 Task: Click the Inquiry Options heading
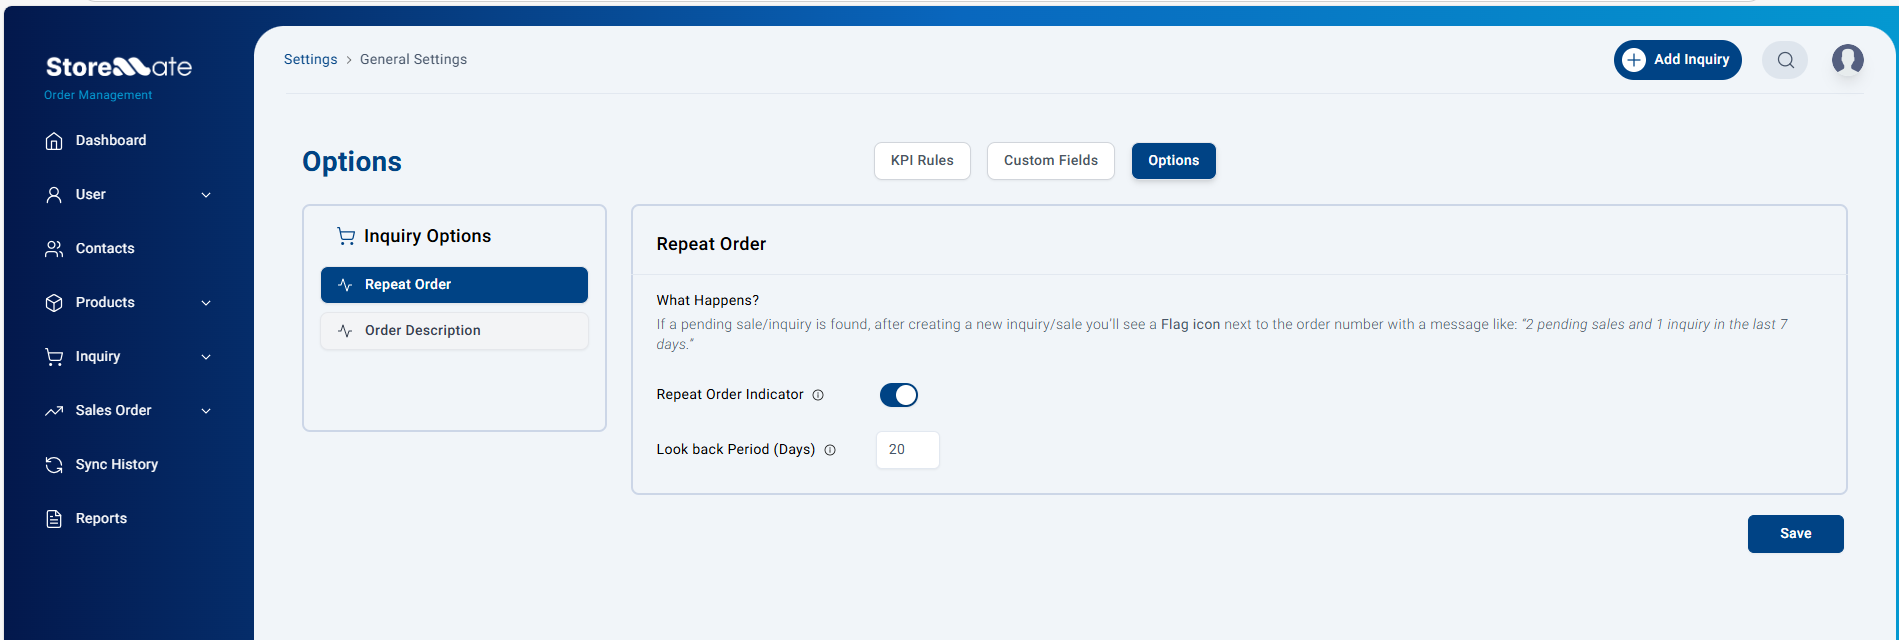(x=427, y=236)
